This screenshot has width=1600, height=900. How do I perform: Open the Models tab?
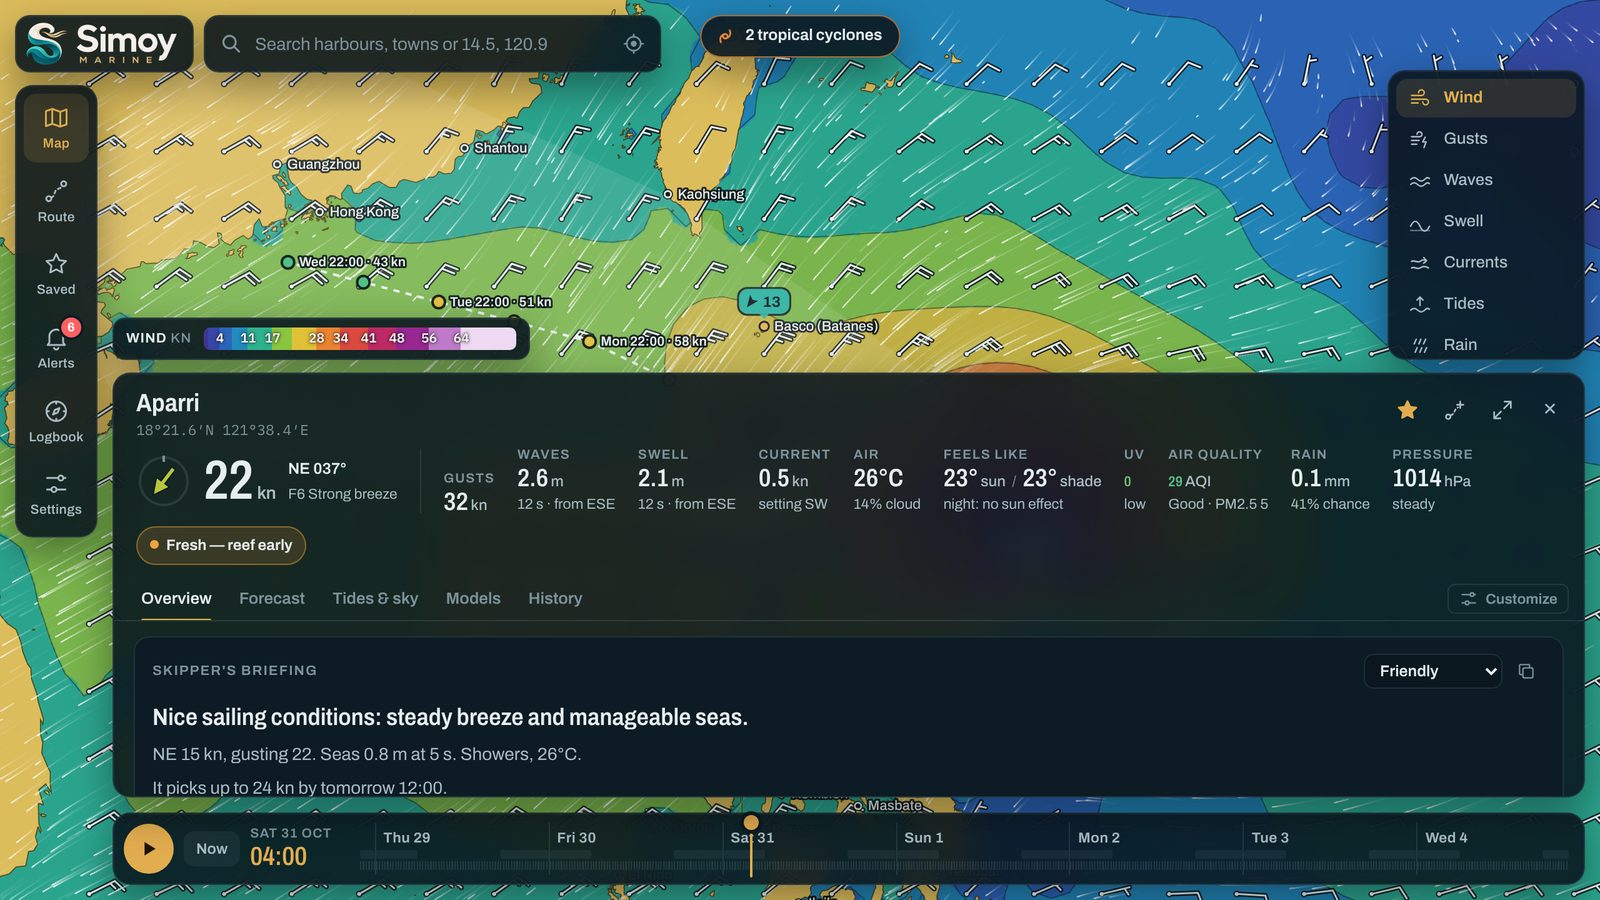(x=473, y=598)
